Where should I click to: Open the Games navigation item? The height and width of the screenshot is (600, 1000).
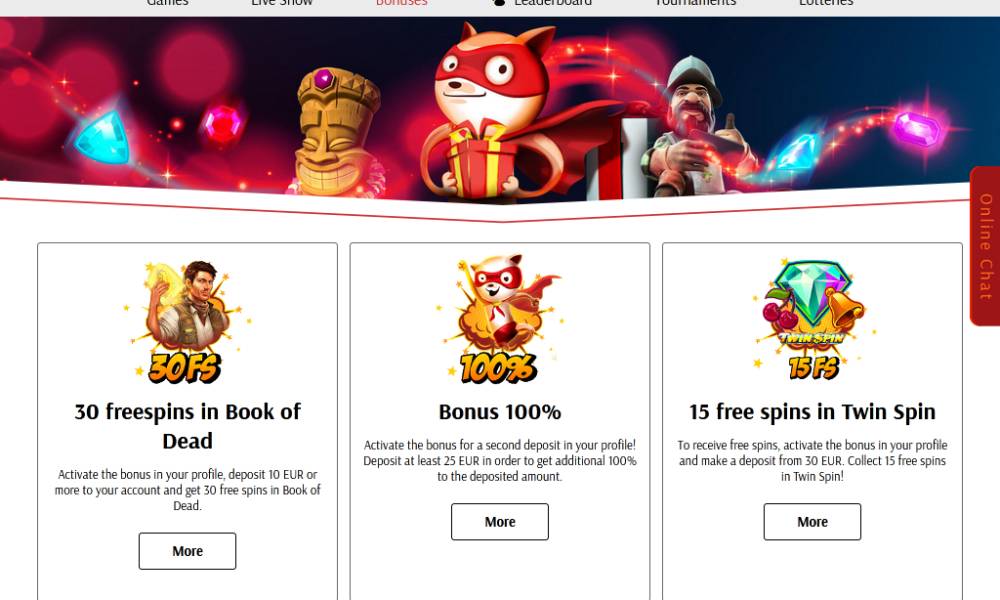167,3
